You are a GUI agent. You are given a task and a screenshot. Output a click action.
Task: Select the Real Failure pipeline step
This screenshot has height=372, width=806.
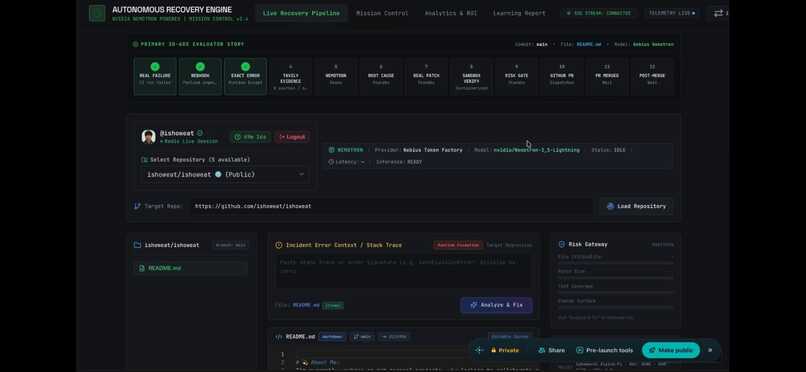click(155, 76)
